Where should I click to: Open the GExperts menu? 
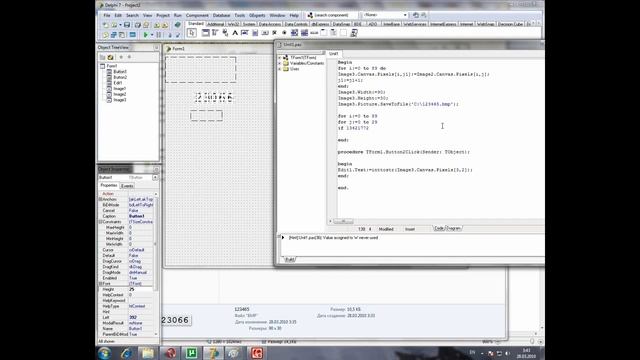257,15
